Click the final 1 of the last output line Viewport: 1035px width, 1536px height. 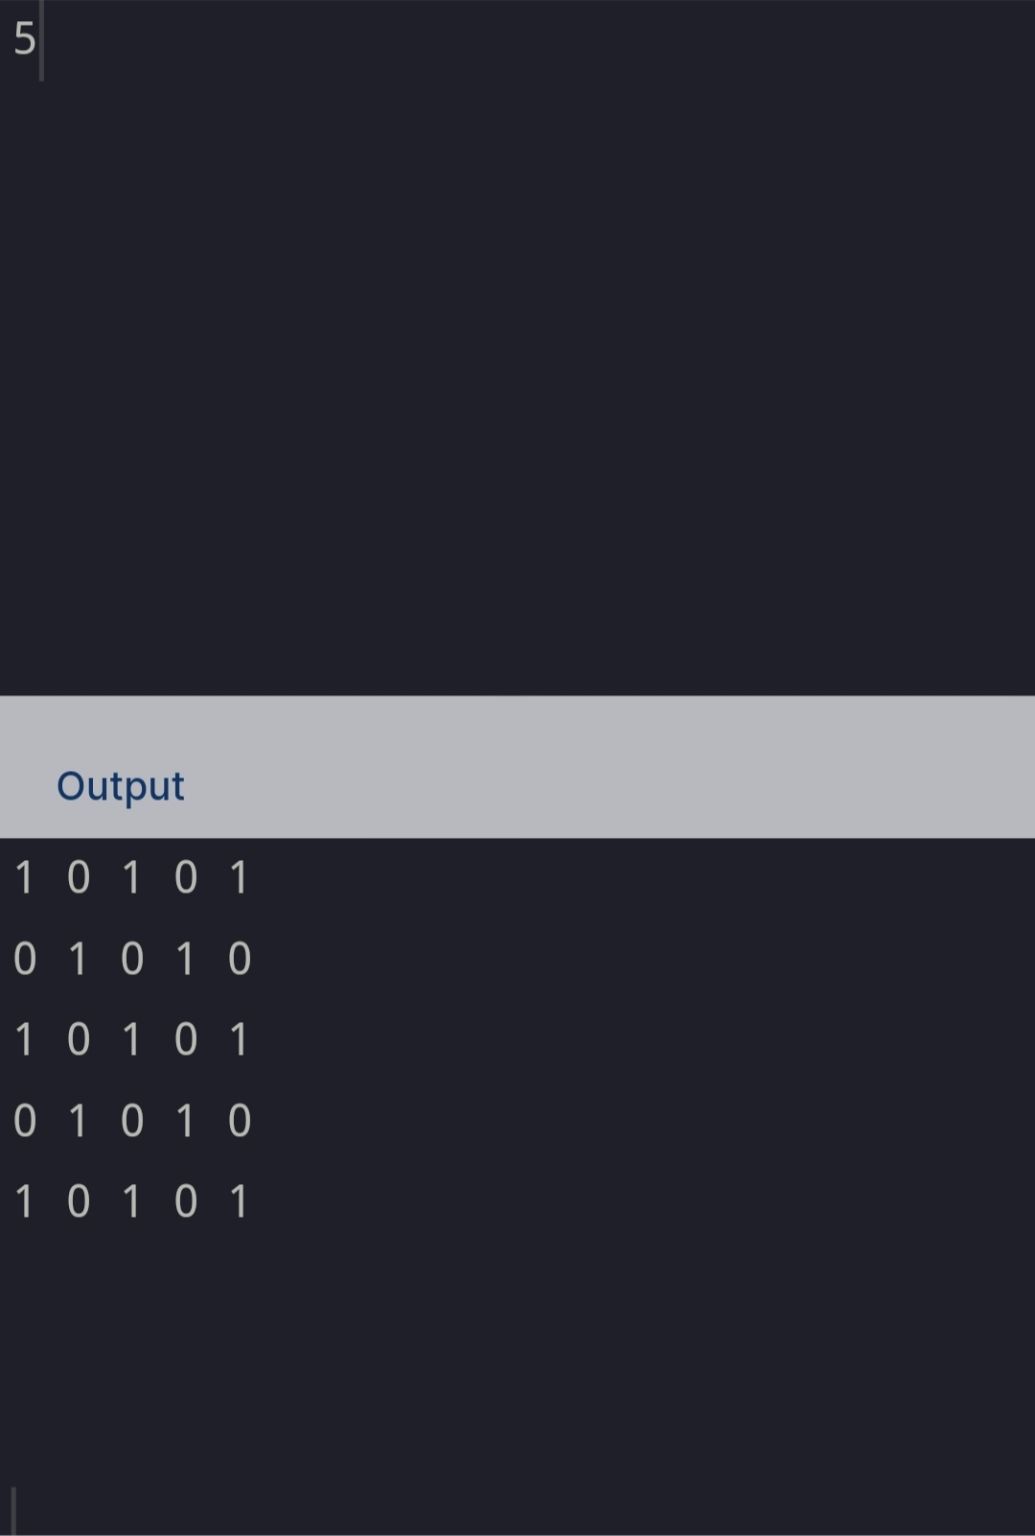(238, 1201)
